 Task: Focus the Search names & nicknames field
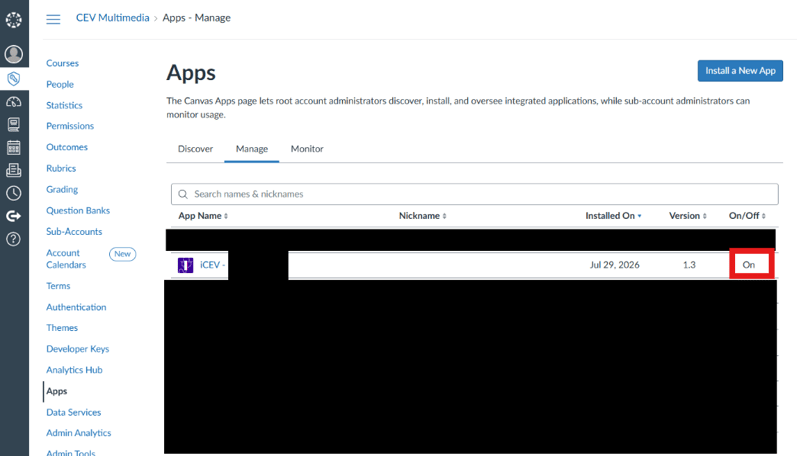tap(474, 194)
